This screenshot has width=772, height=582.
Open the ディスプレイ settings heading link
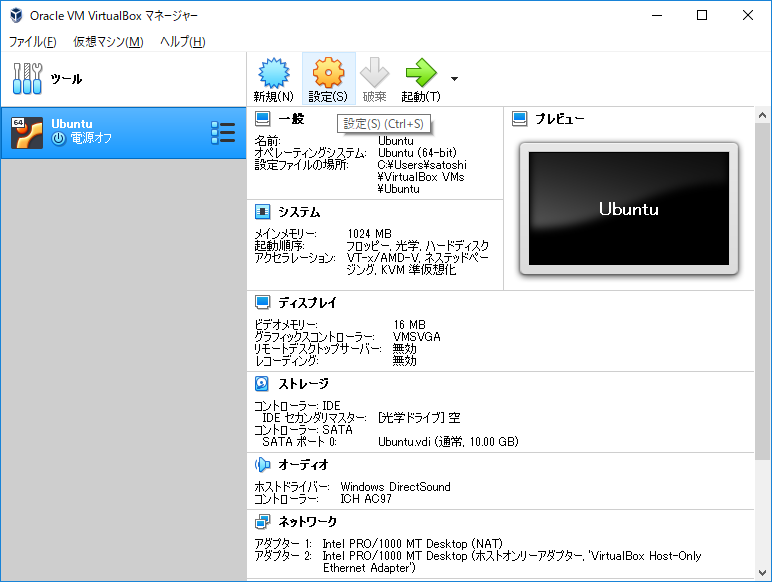coord(307,303)
